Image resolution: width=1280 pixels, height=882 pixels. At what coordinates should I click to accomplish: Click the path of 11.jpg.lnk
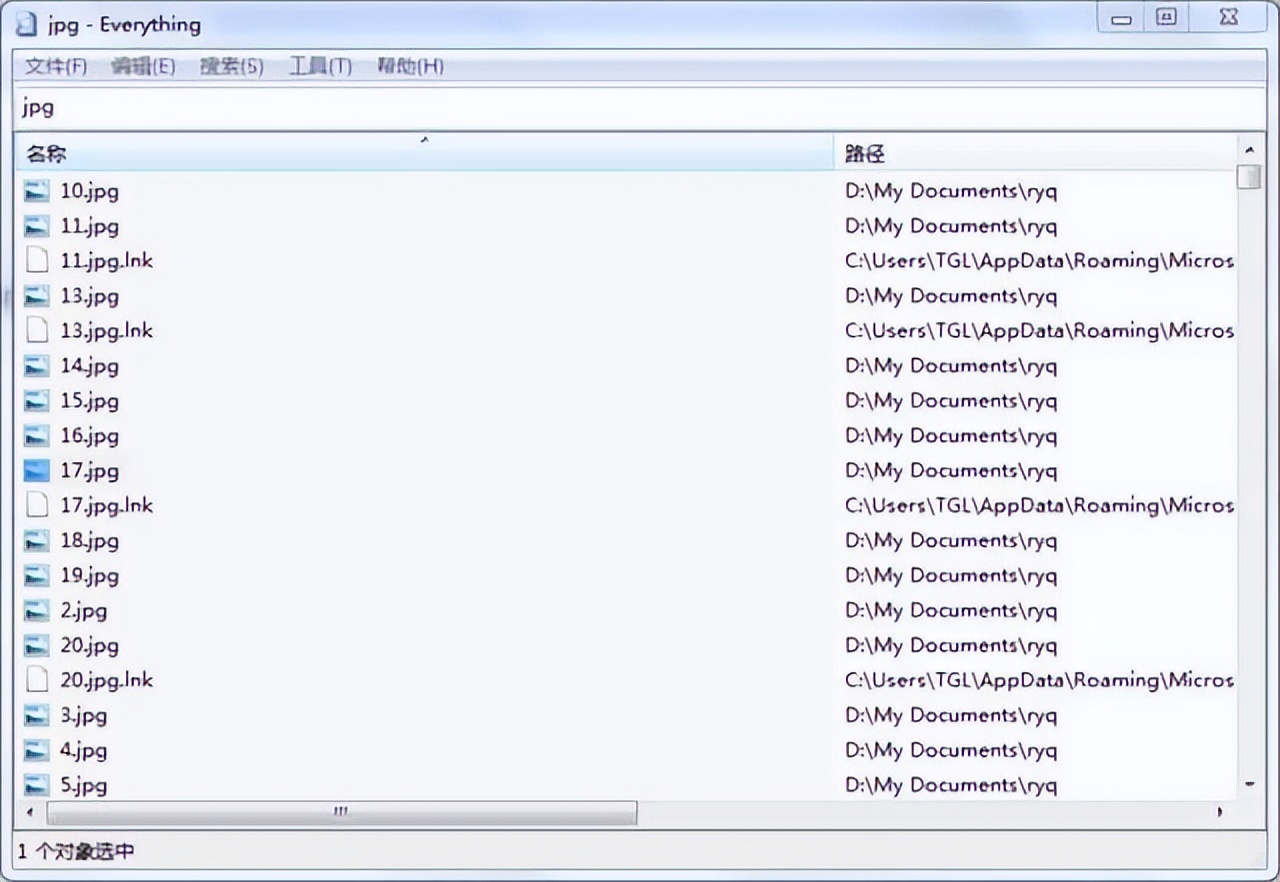[1040, 261]
